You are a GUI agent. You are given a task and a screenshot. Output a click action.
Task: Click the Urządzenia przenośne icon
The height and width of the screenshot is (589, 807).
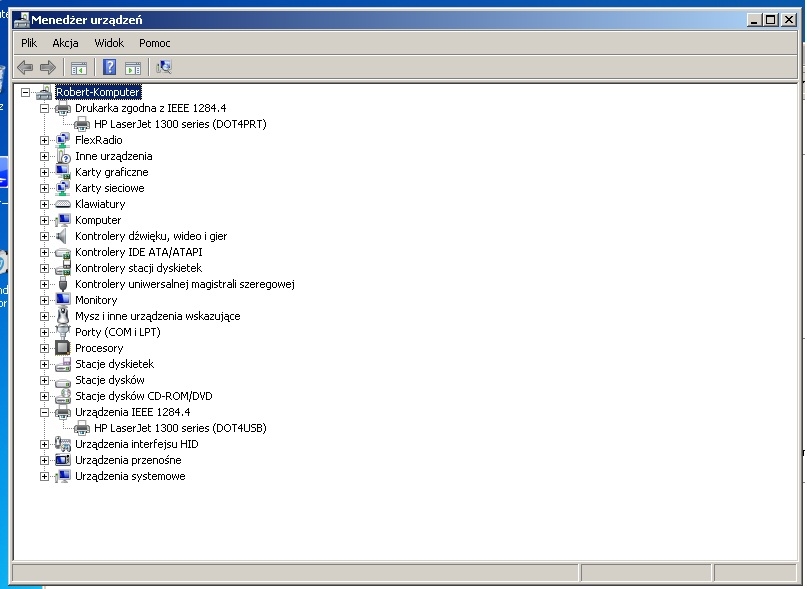63,460
